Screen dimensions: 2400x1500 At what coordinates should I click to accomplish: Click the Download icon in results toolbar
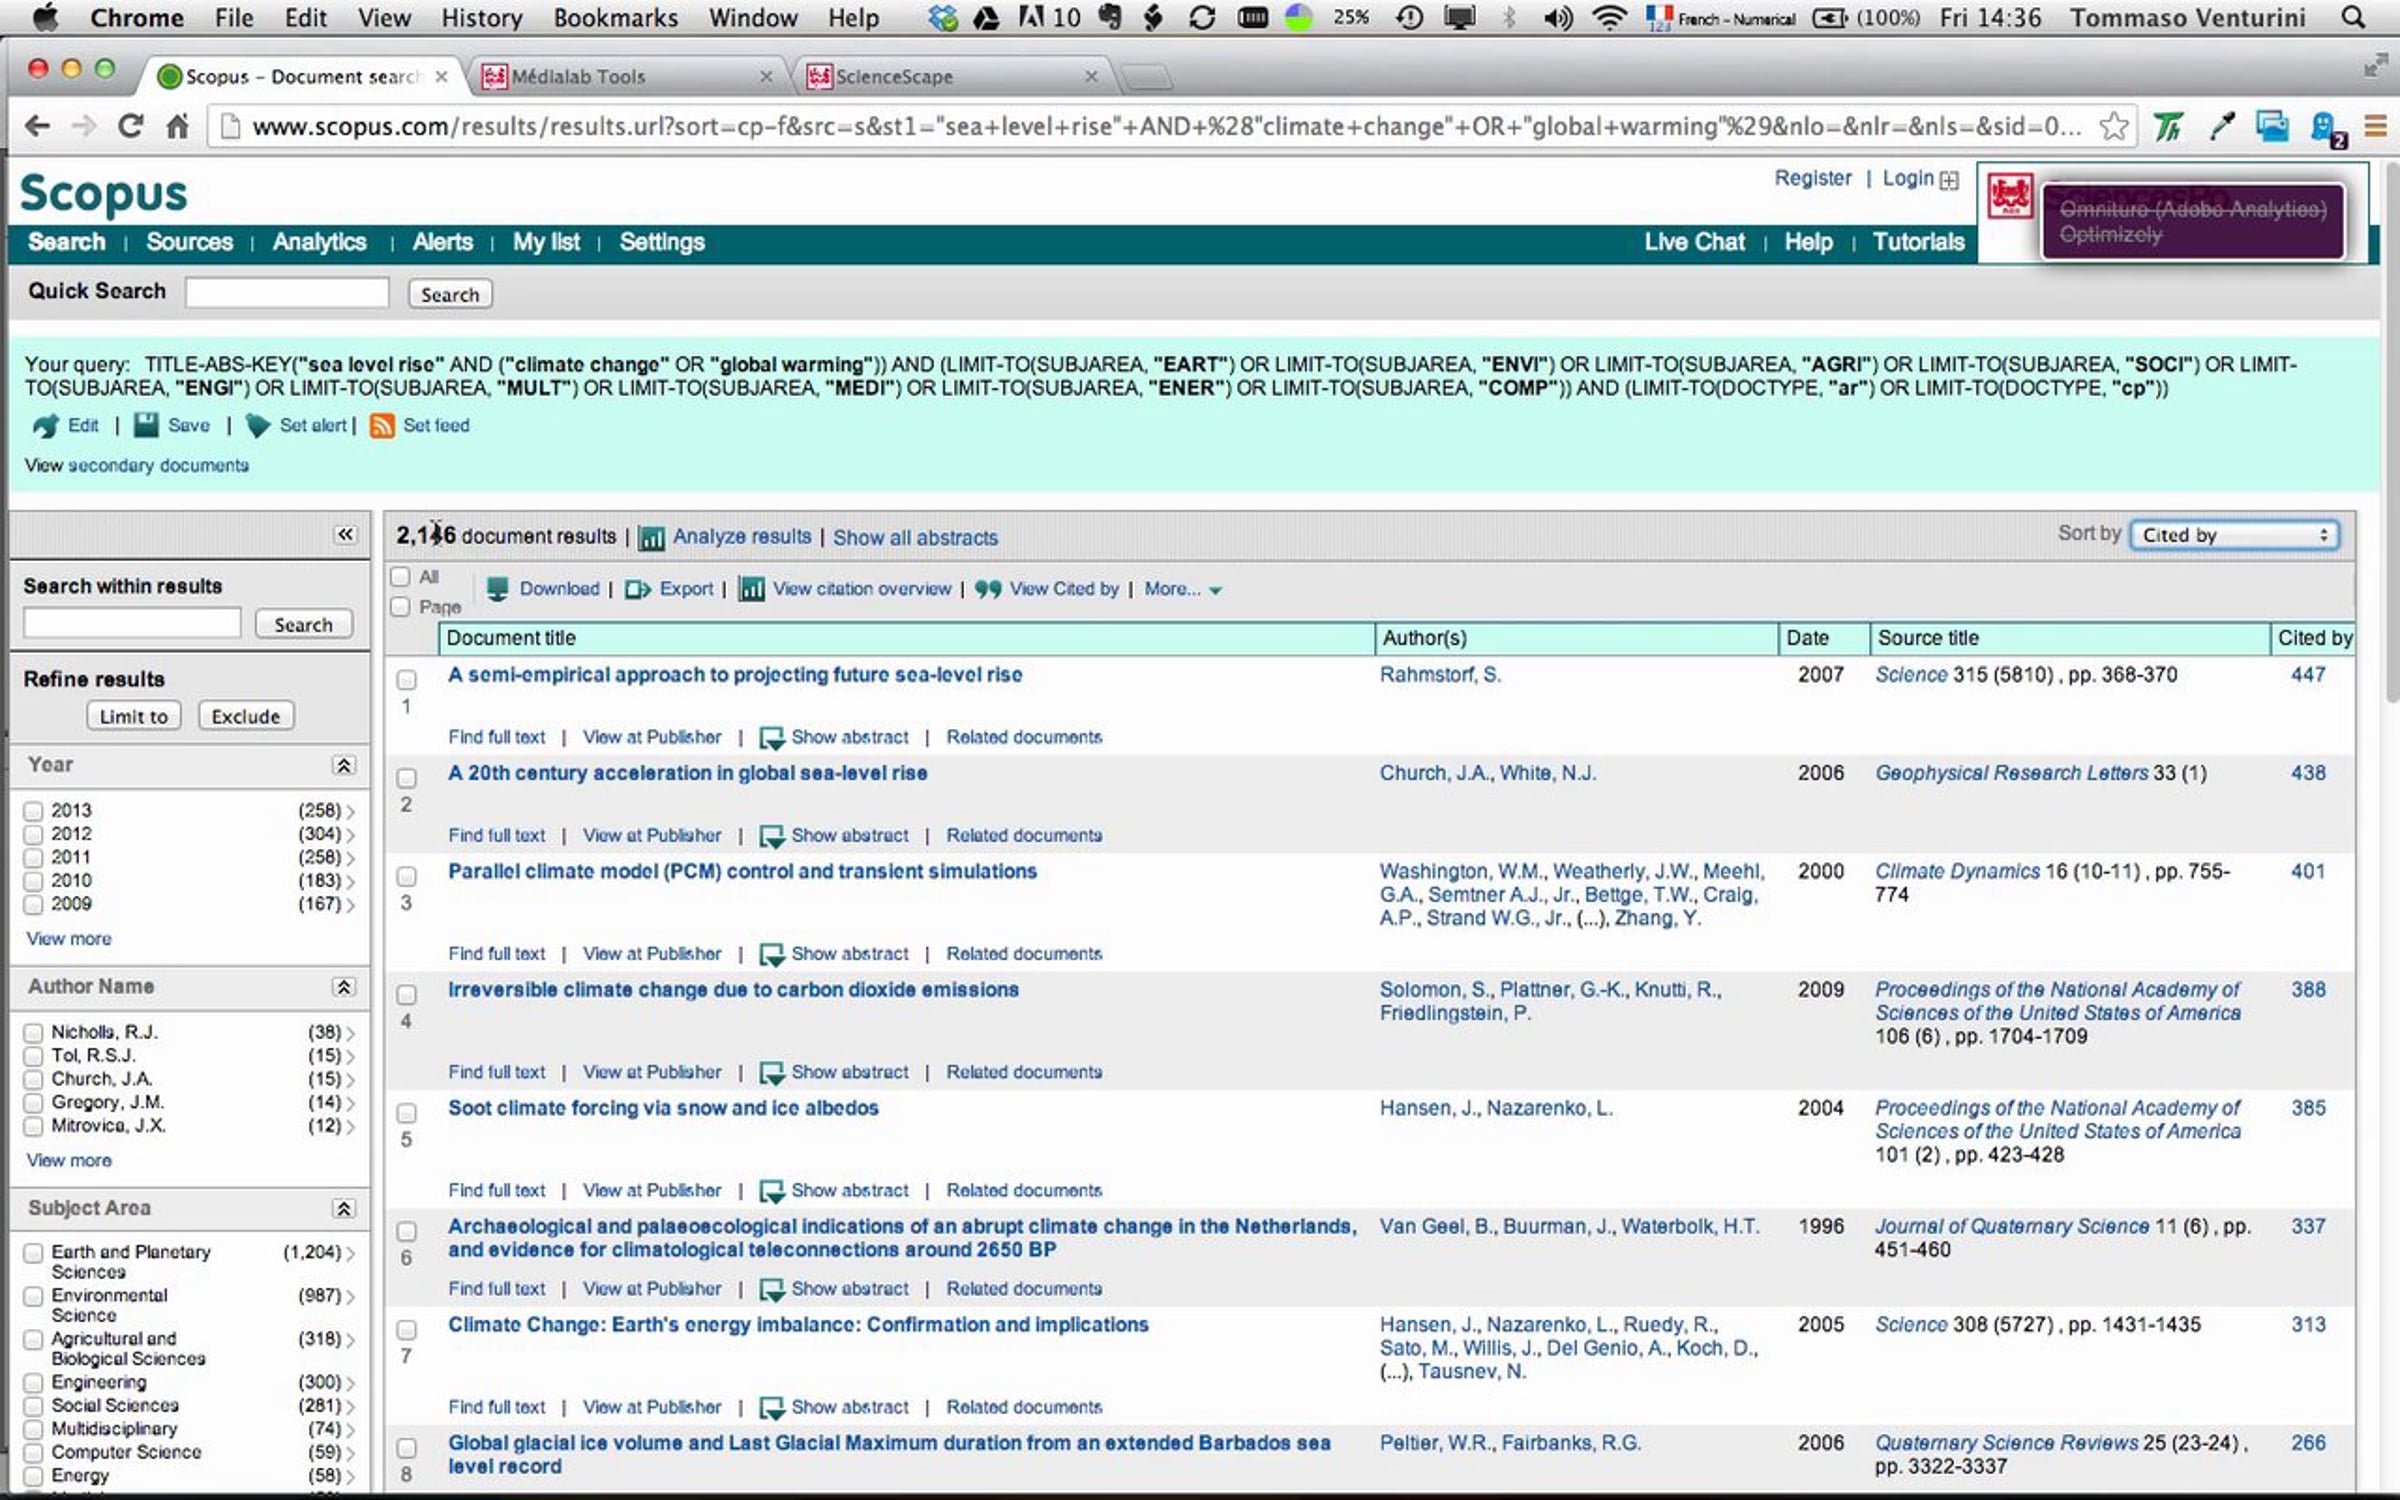click(497, 589)
